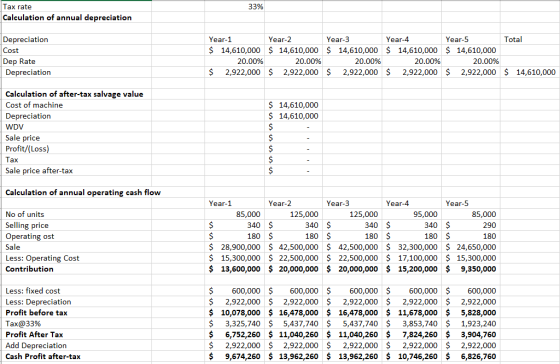Select the Sale price row label
The width and height of the screenshot is (560, 364).
click(23, 138)
